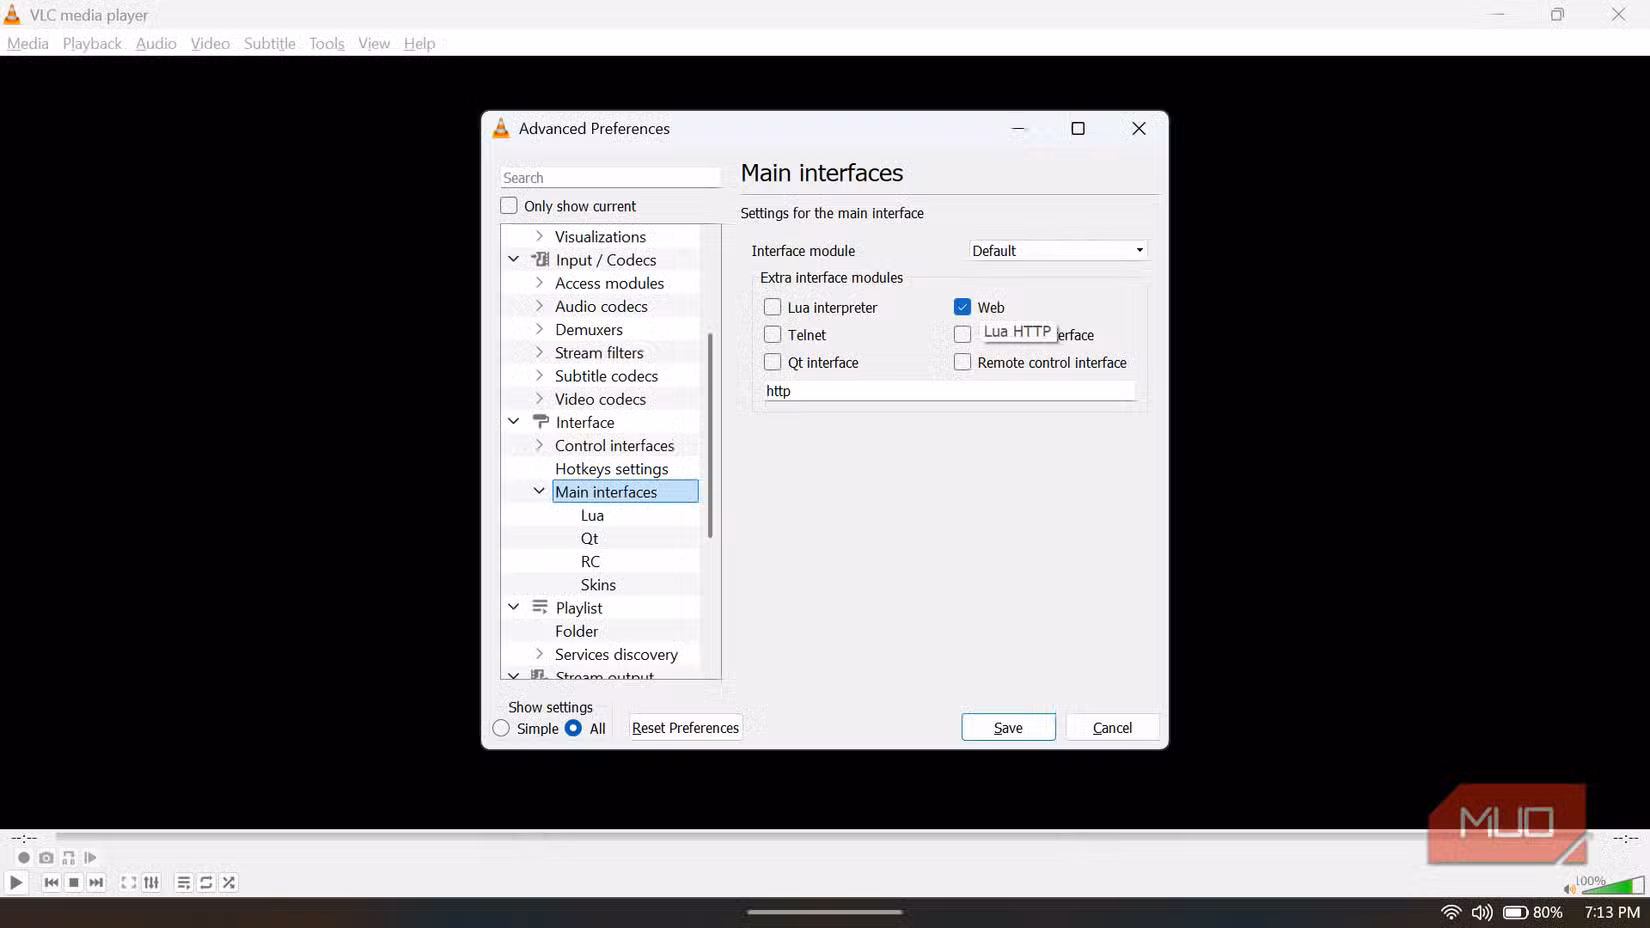Expand the Subtitle codecs branch

pyautogui.click(x=539, y=376)
